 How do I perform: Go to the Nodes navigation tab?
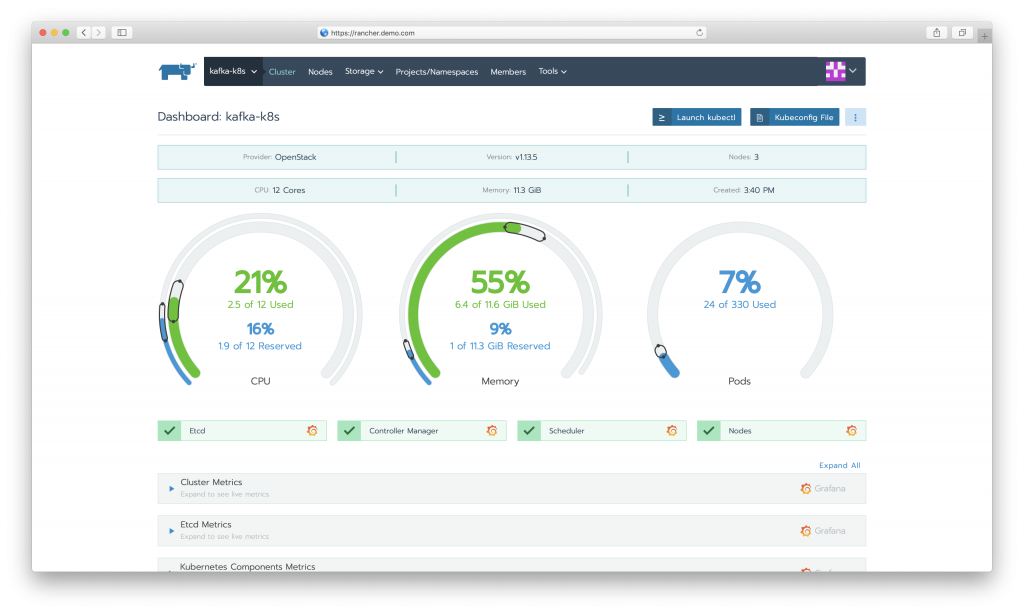pos(320,72)
